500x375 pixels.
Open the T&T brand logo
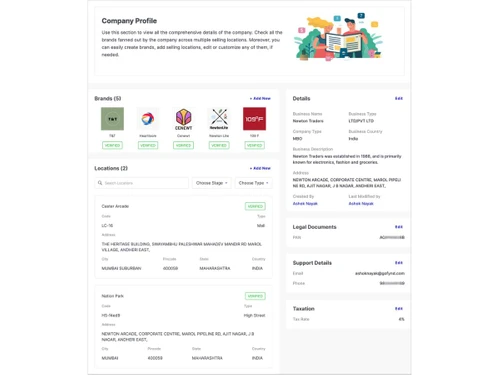[x=112, y=119]
